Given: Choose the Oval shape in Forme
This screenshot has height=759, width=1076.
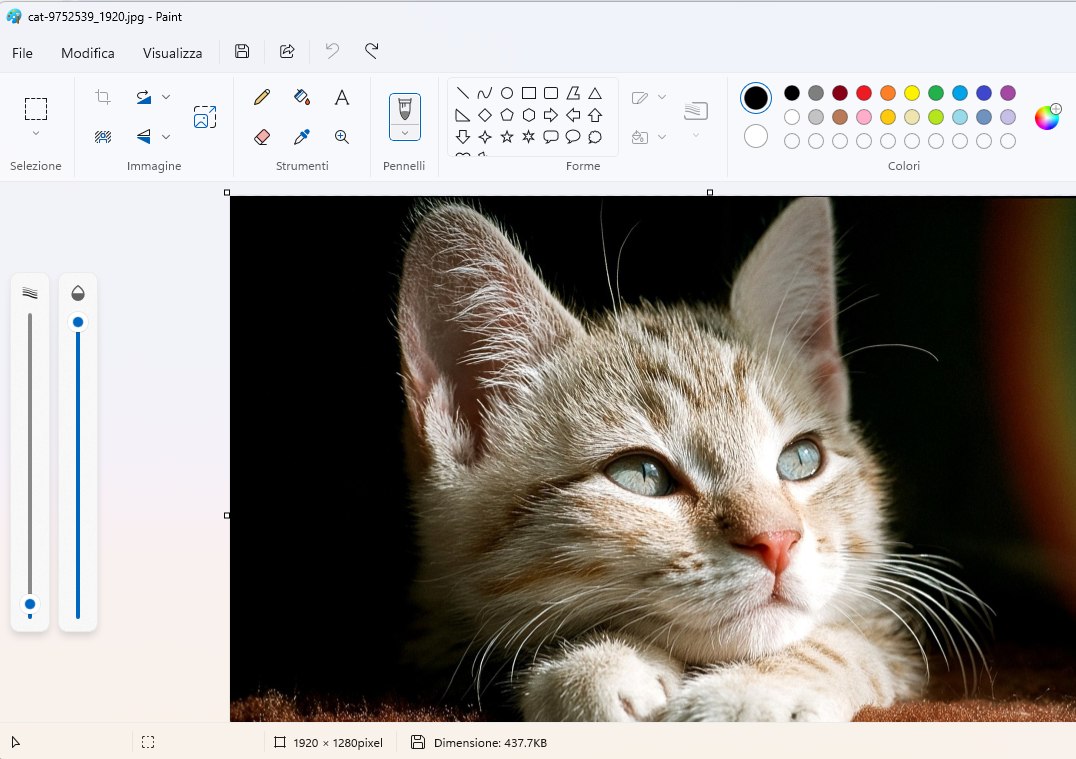Looking at the screenshot, I should [507, 91].
